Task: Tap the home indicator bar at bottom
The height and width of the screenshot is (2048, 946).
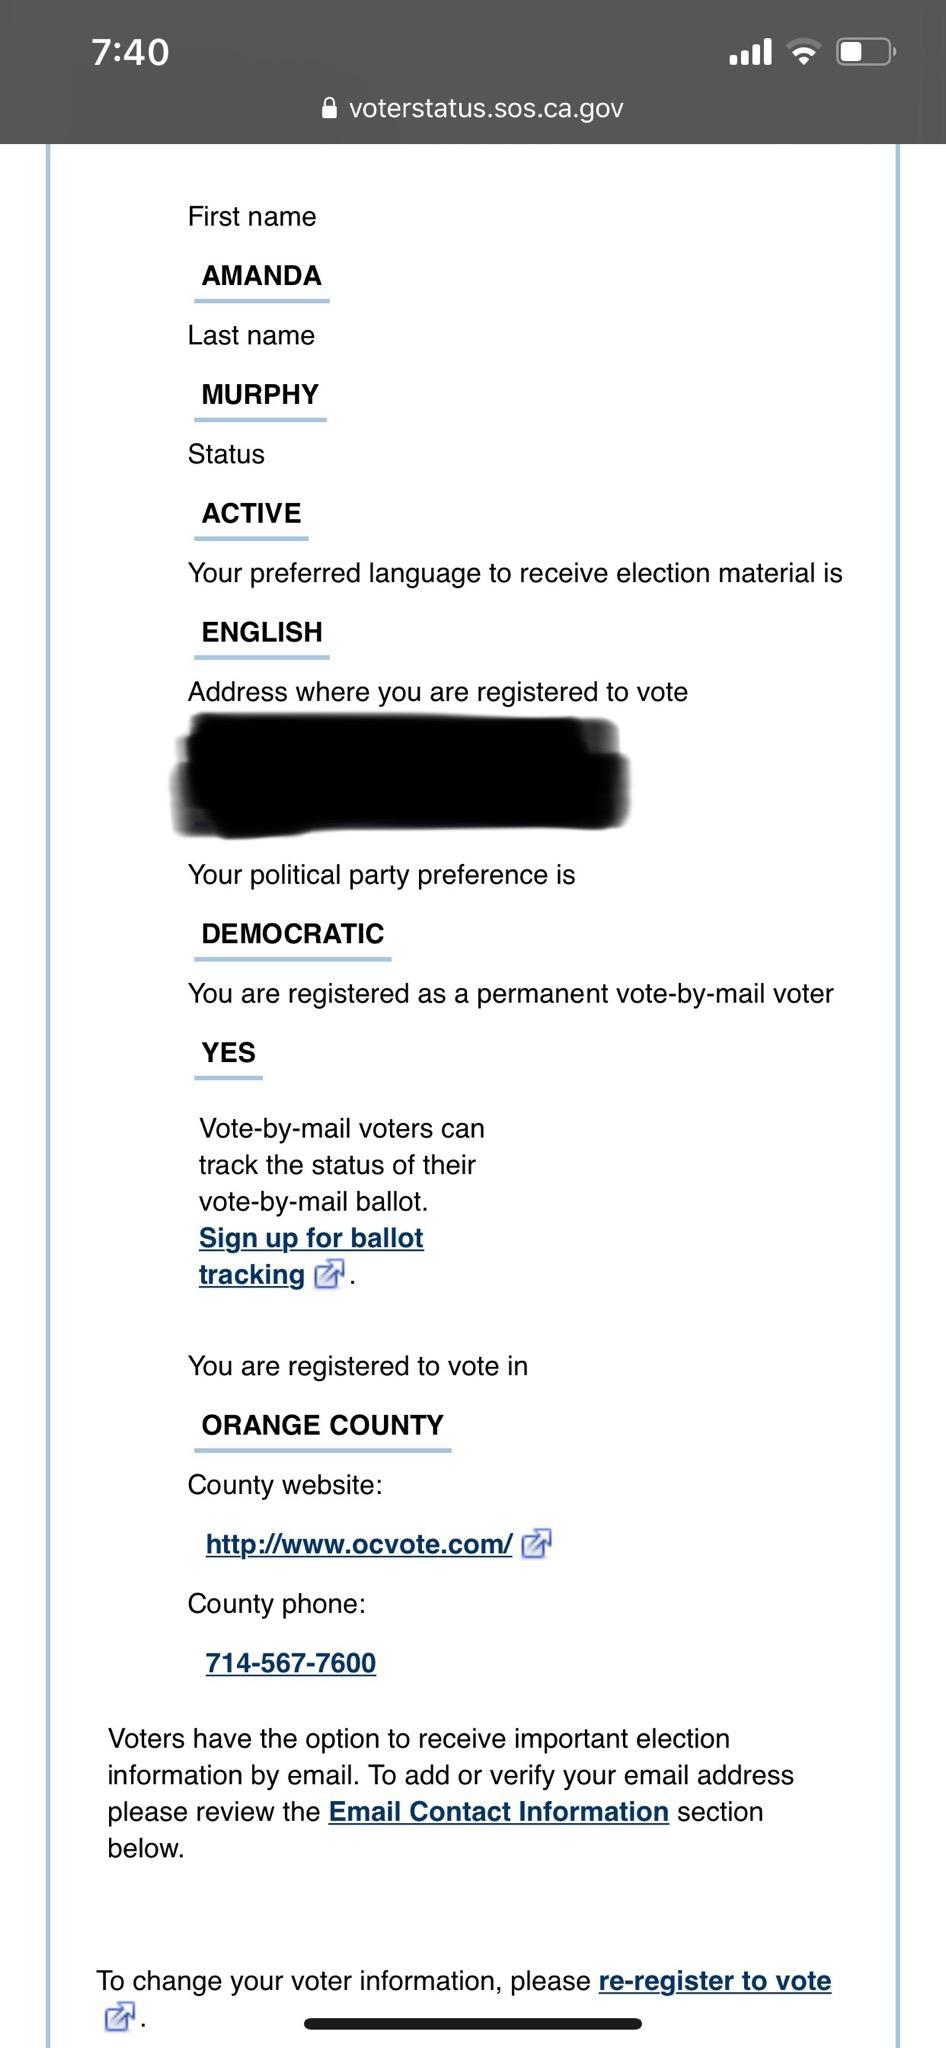Action: 472,2024
